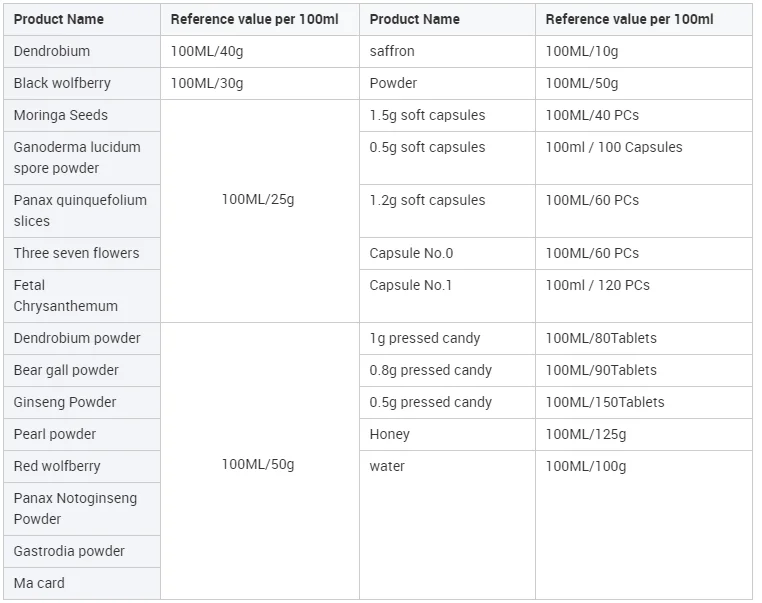Viewport: 762px width, 603px height.
Task: Select the Bear gall powder cell
Action: [x=66, y=370]
